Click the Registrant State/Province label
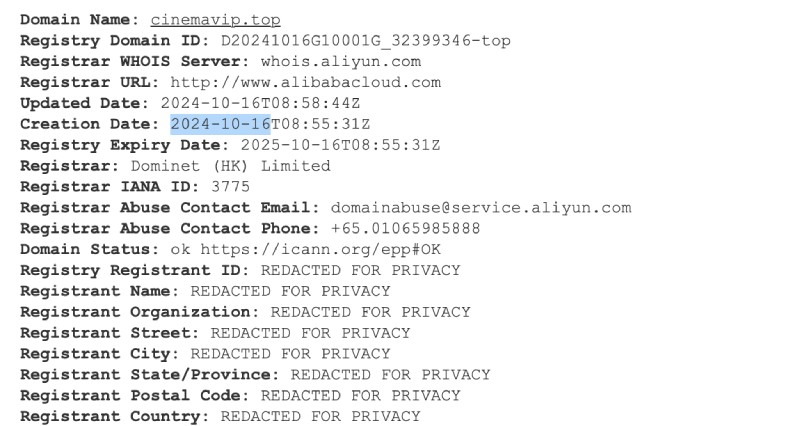 click(149, 375)
